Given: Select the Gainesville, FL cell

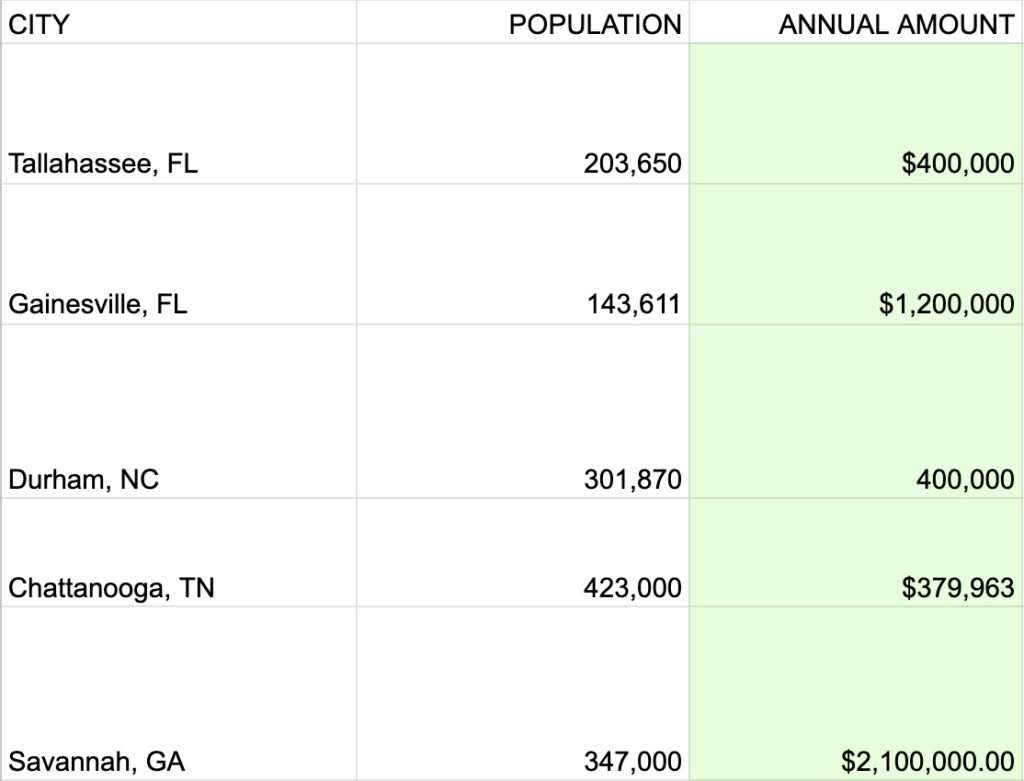Looking at the screenshot, I should (x=98, y=304).
